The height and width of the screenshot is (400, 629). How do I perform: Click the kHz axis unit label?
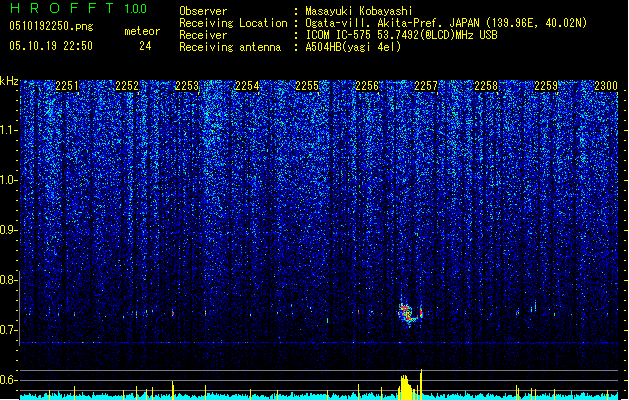point(9,81)
